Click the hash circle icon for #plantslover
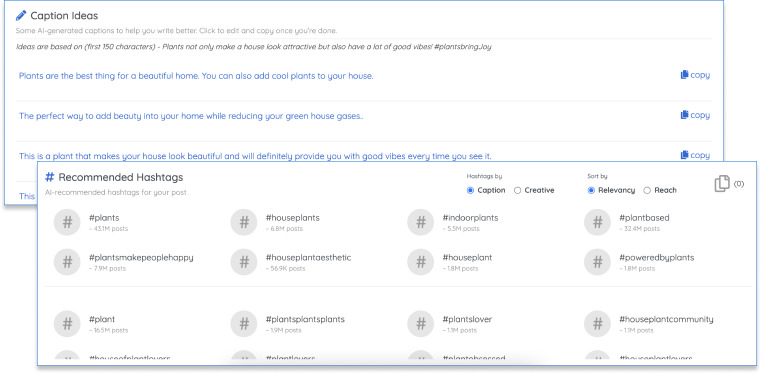Screen dimensions: 761x374 pyautogui.click(x=420, y=324)
